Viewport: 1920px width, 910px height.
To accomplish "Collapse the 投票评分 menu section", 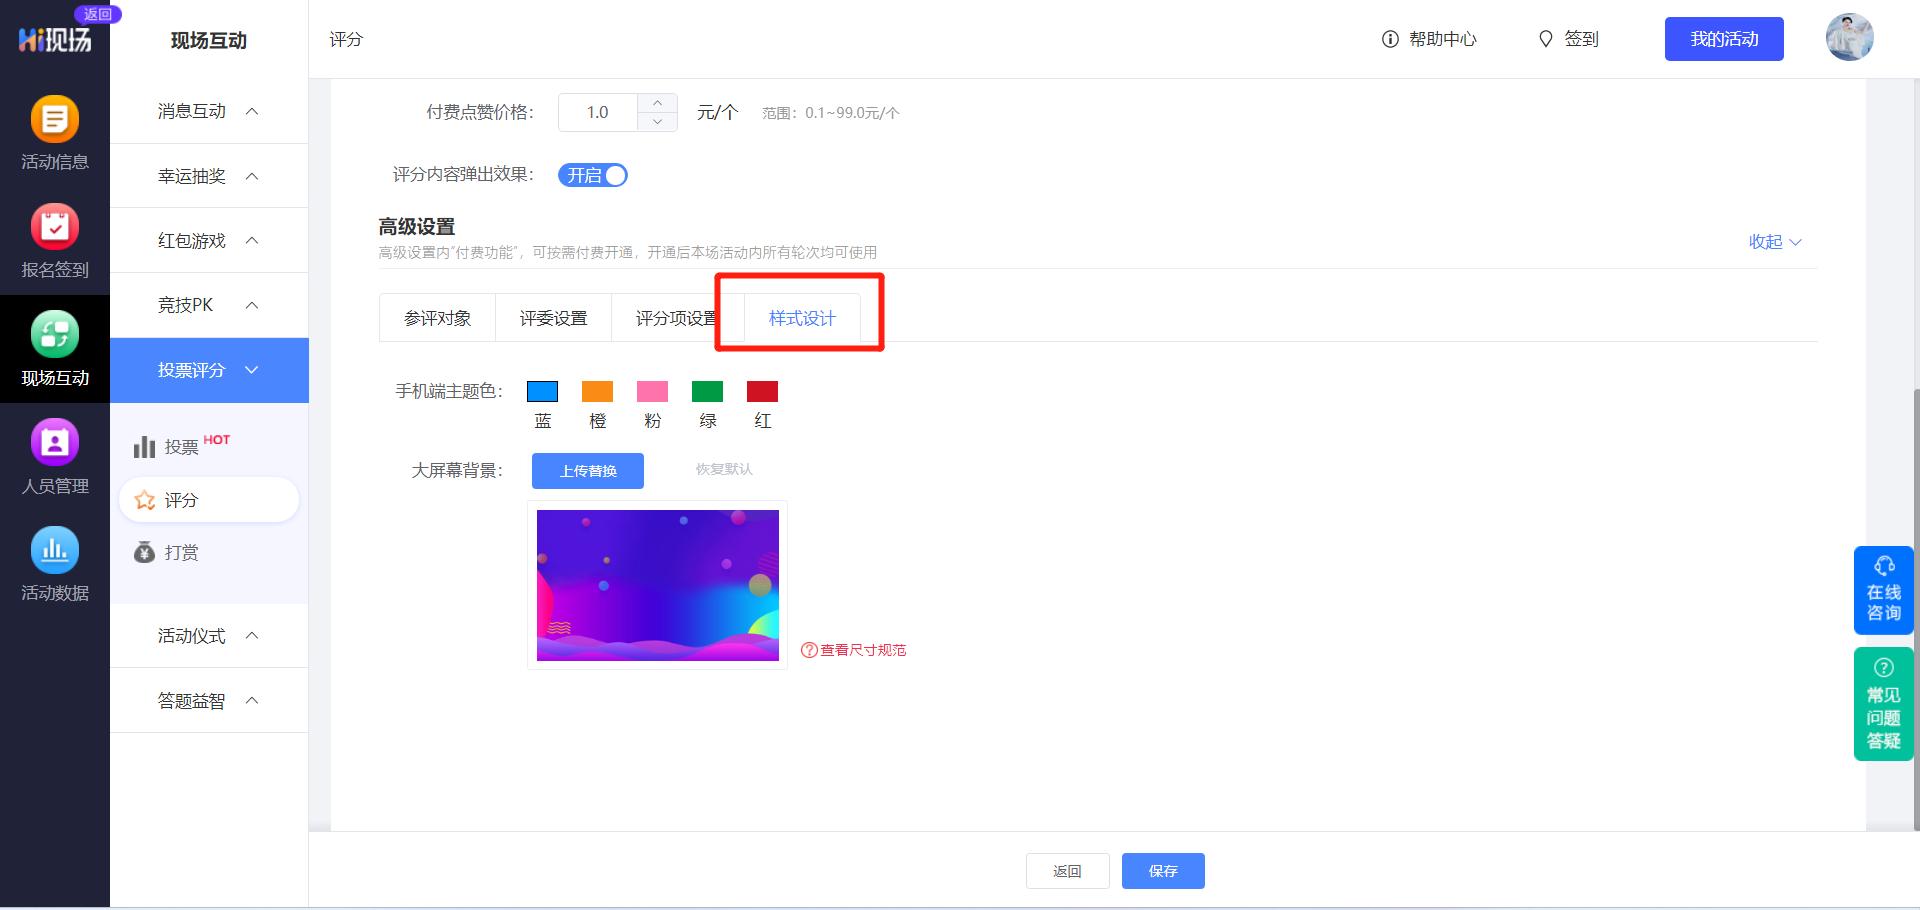I will tap(208, 370).
